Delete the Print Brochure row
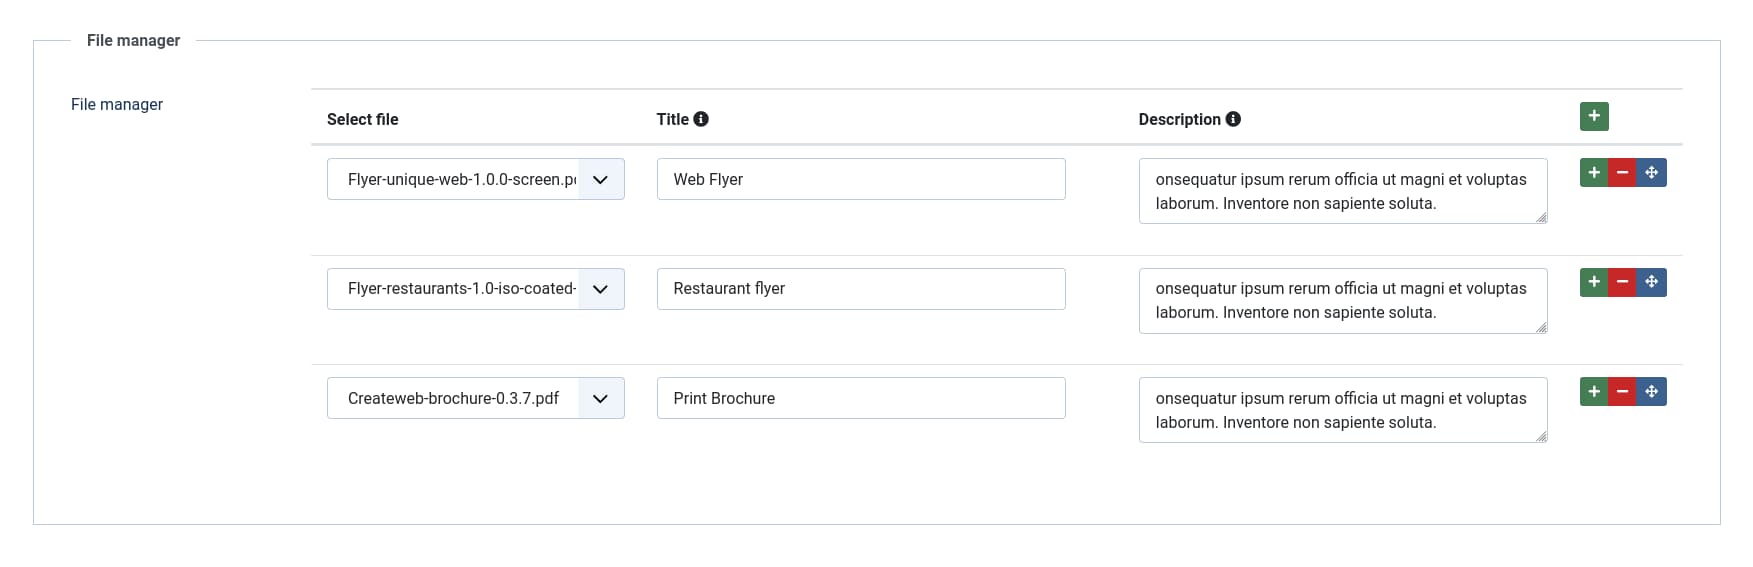This screenshot has height=567, width=1753. point(1622,392)
